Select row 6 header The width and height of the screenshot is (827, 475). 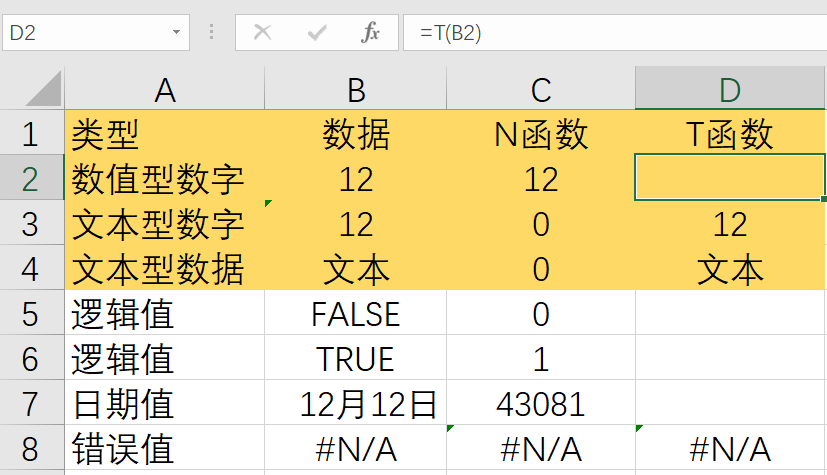tap(32, 357)
